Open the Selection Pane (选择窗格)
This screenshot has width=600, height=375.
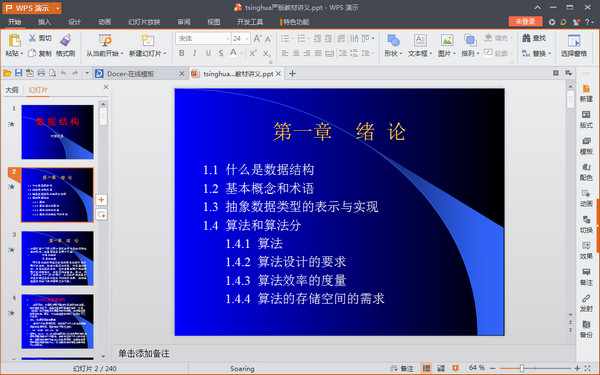(574, 46)
